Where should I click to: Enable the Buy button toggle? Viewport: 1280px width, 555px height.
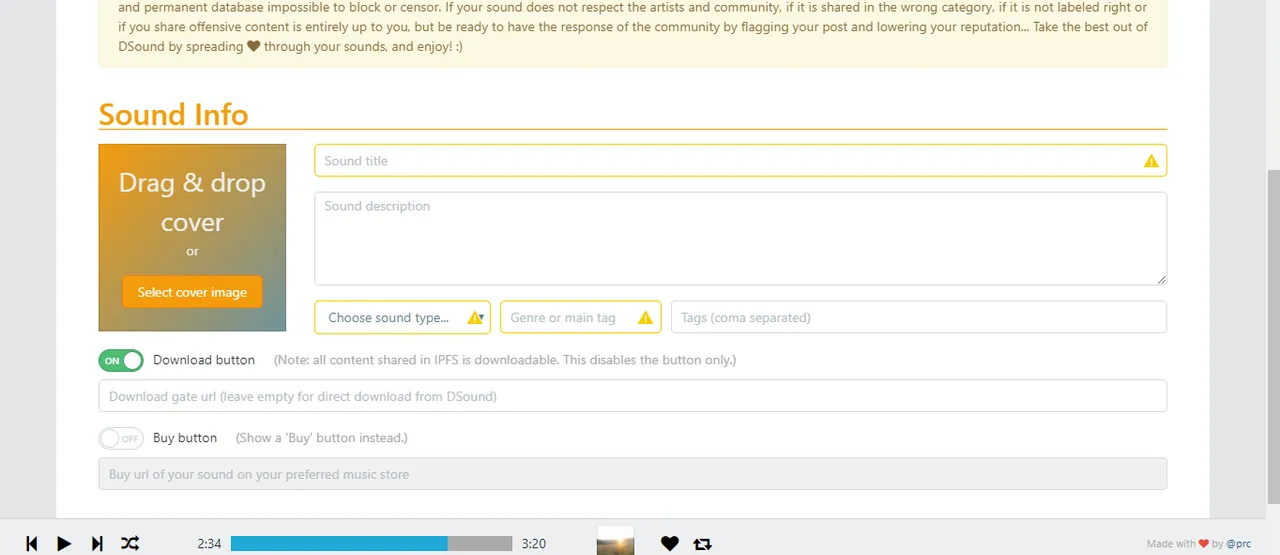pos(121,438)
